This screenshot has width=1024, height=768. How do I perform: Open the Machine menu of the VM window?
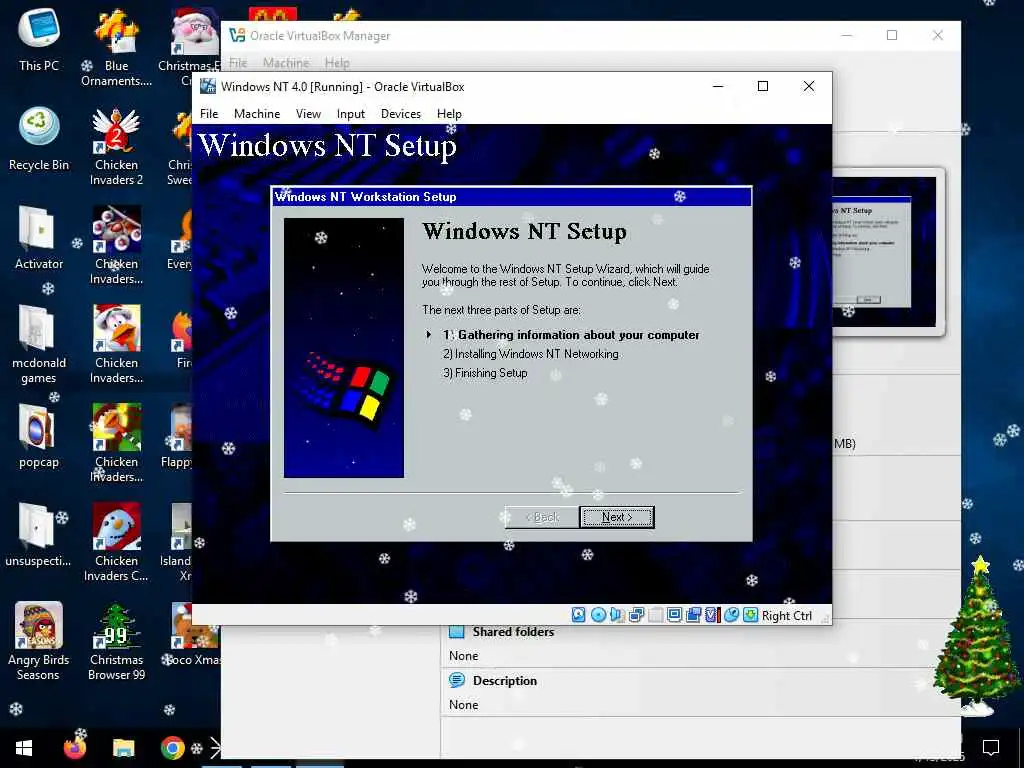[x=257, y=114]
